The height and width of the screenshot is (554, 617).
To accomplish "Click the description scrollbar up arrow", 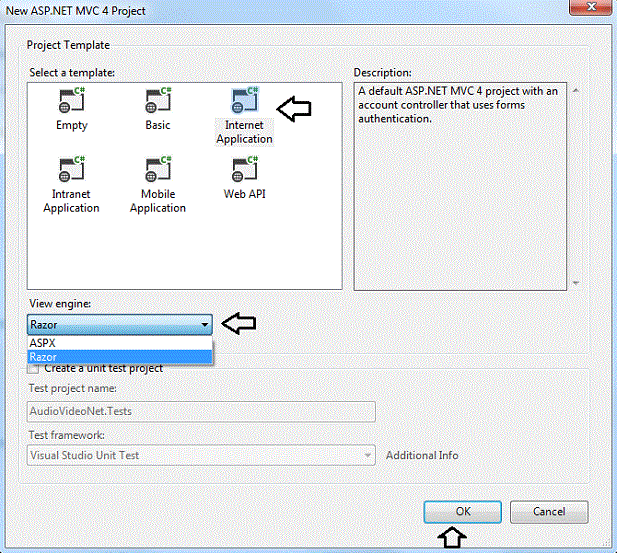I will pos(576,90).
